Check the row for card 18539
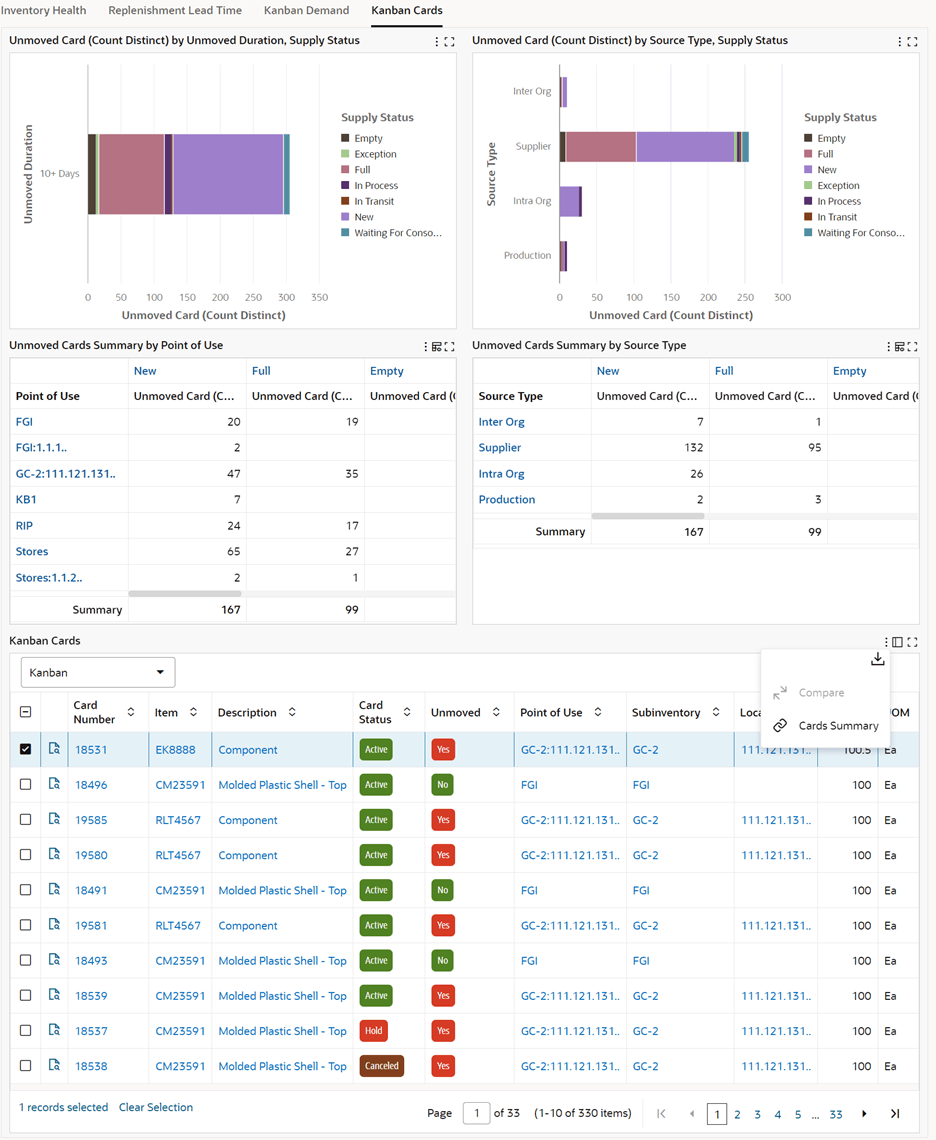Screen dimensions: 936x1140 [25, 995]
